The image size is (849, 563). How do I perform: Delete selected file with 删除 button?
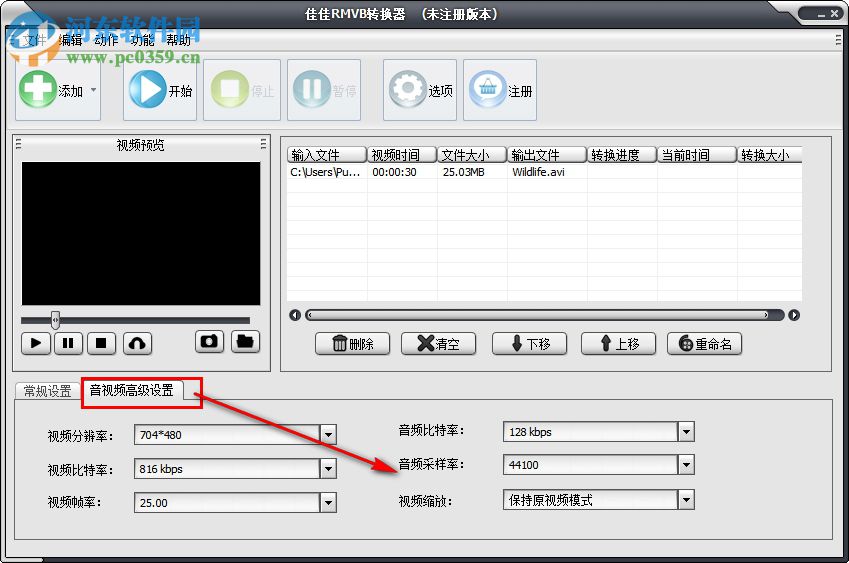pos(352,344)
